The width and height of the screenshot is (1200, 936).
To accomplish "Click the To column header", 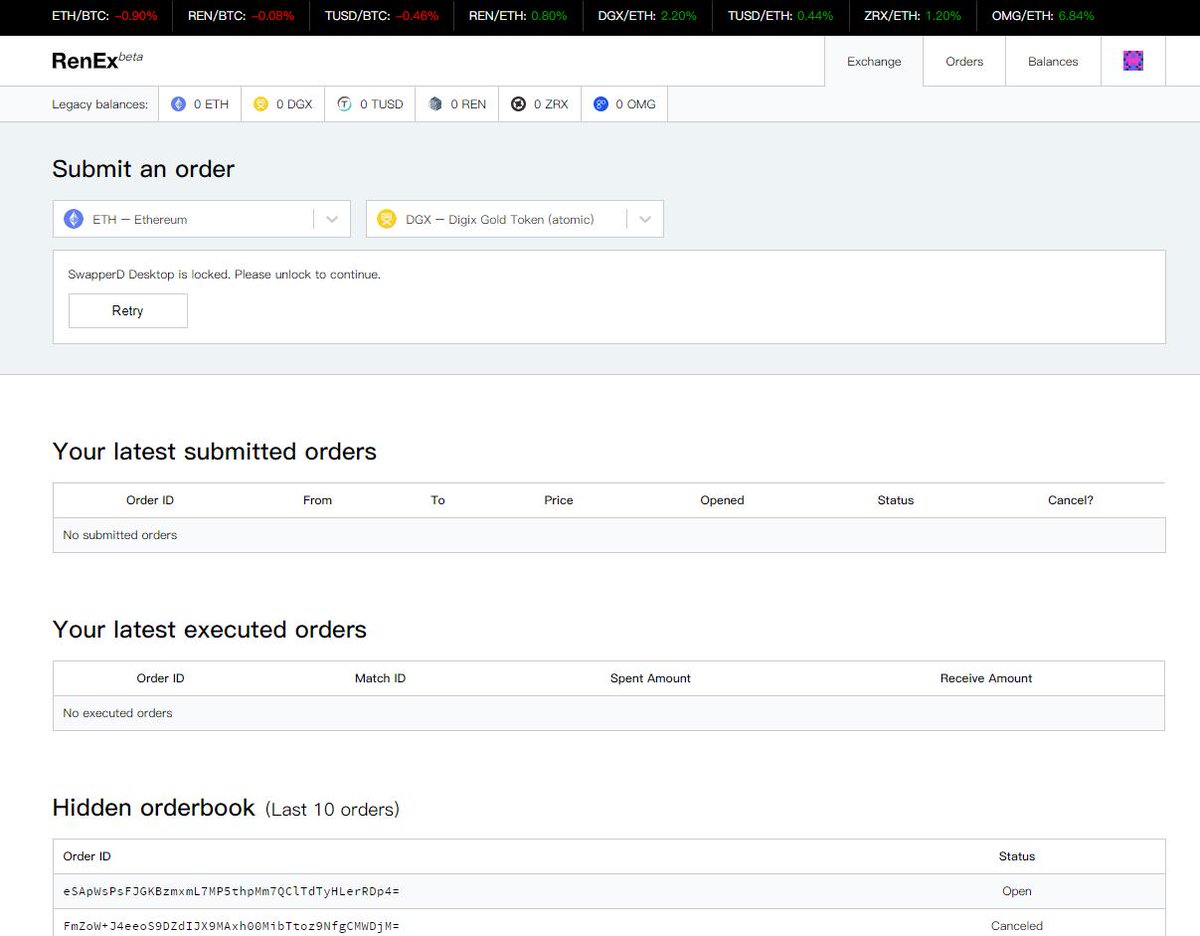I will pos(438,500).
